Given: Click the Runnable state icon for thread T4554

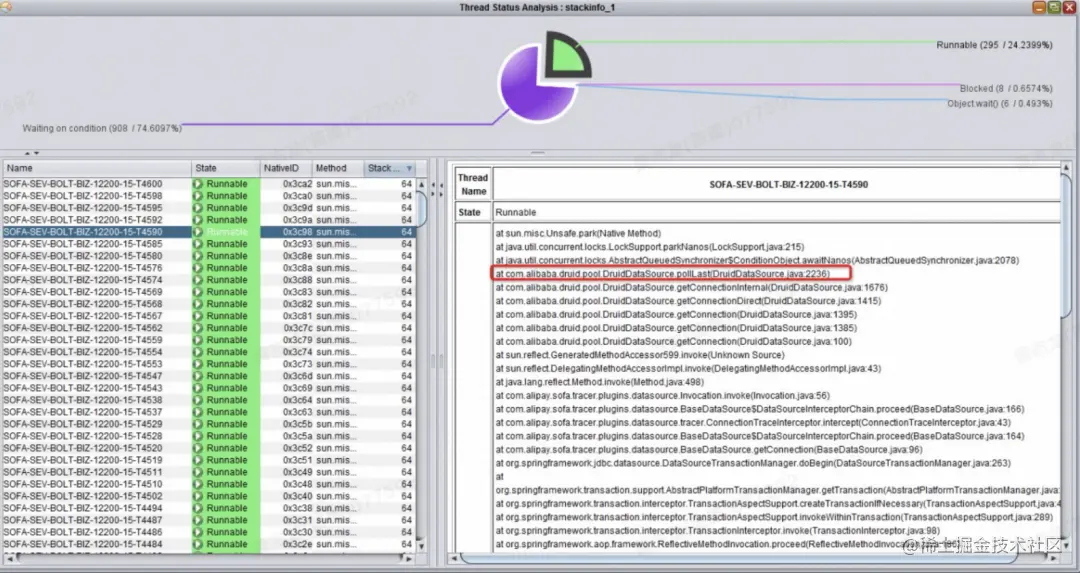Looking at the screenshot, I should 198,352.
